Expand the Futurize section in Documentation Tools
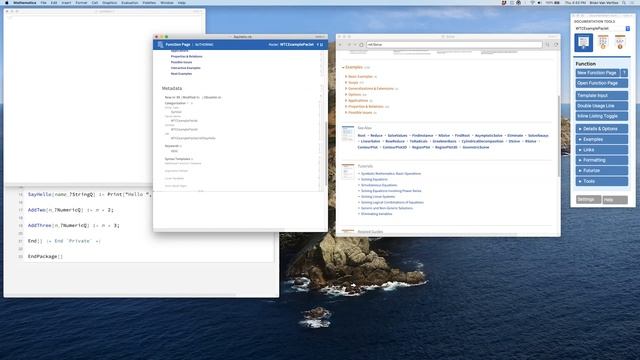The image size is (640, 360). pos(602,171)
